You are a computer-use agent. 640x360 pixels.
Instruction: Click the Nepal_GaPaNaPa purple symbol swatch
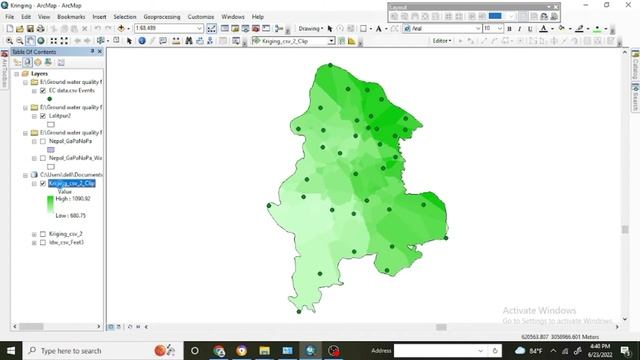[x=51, y=150]
